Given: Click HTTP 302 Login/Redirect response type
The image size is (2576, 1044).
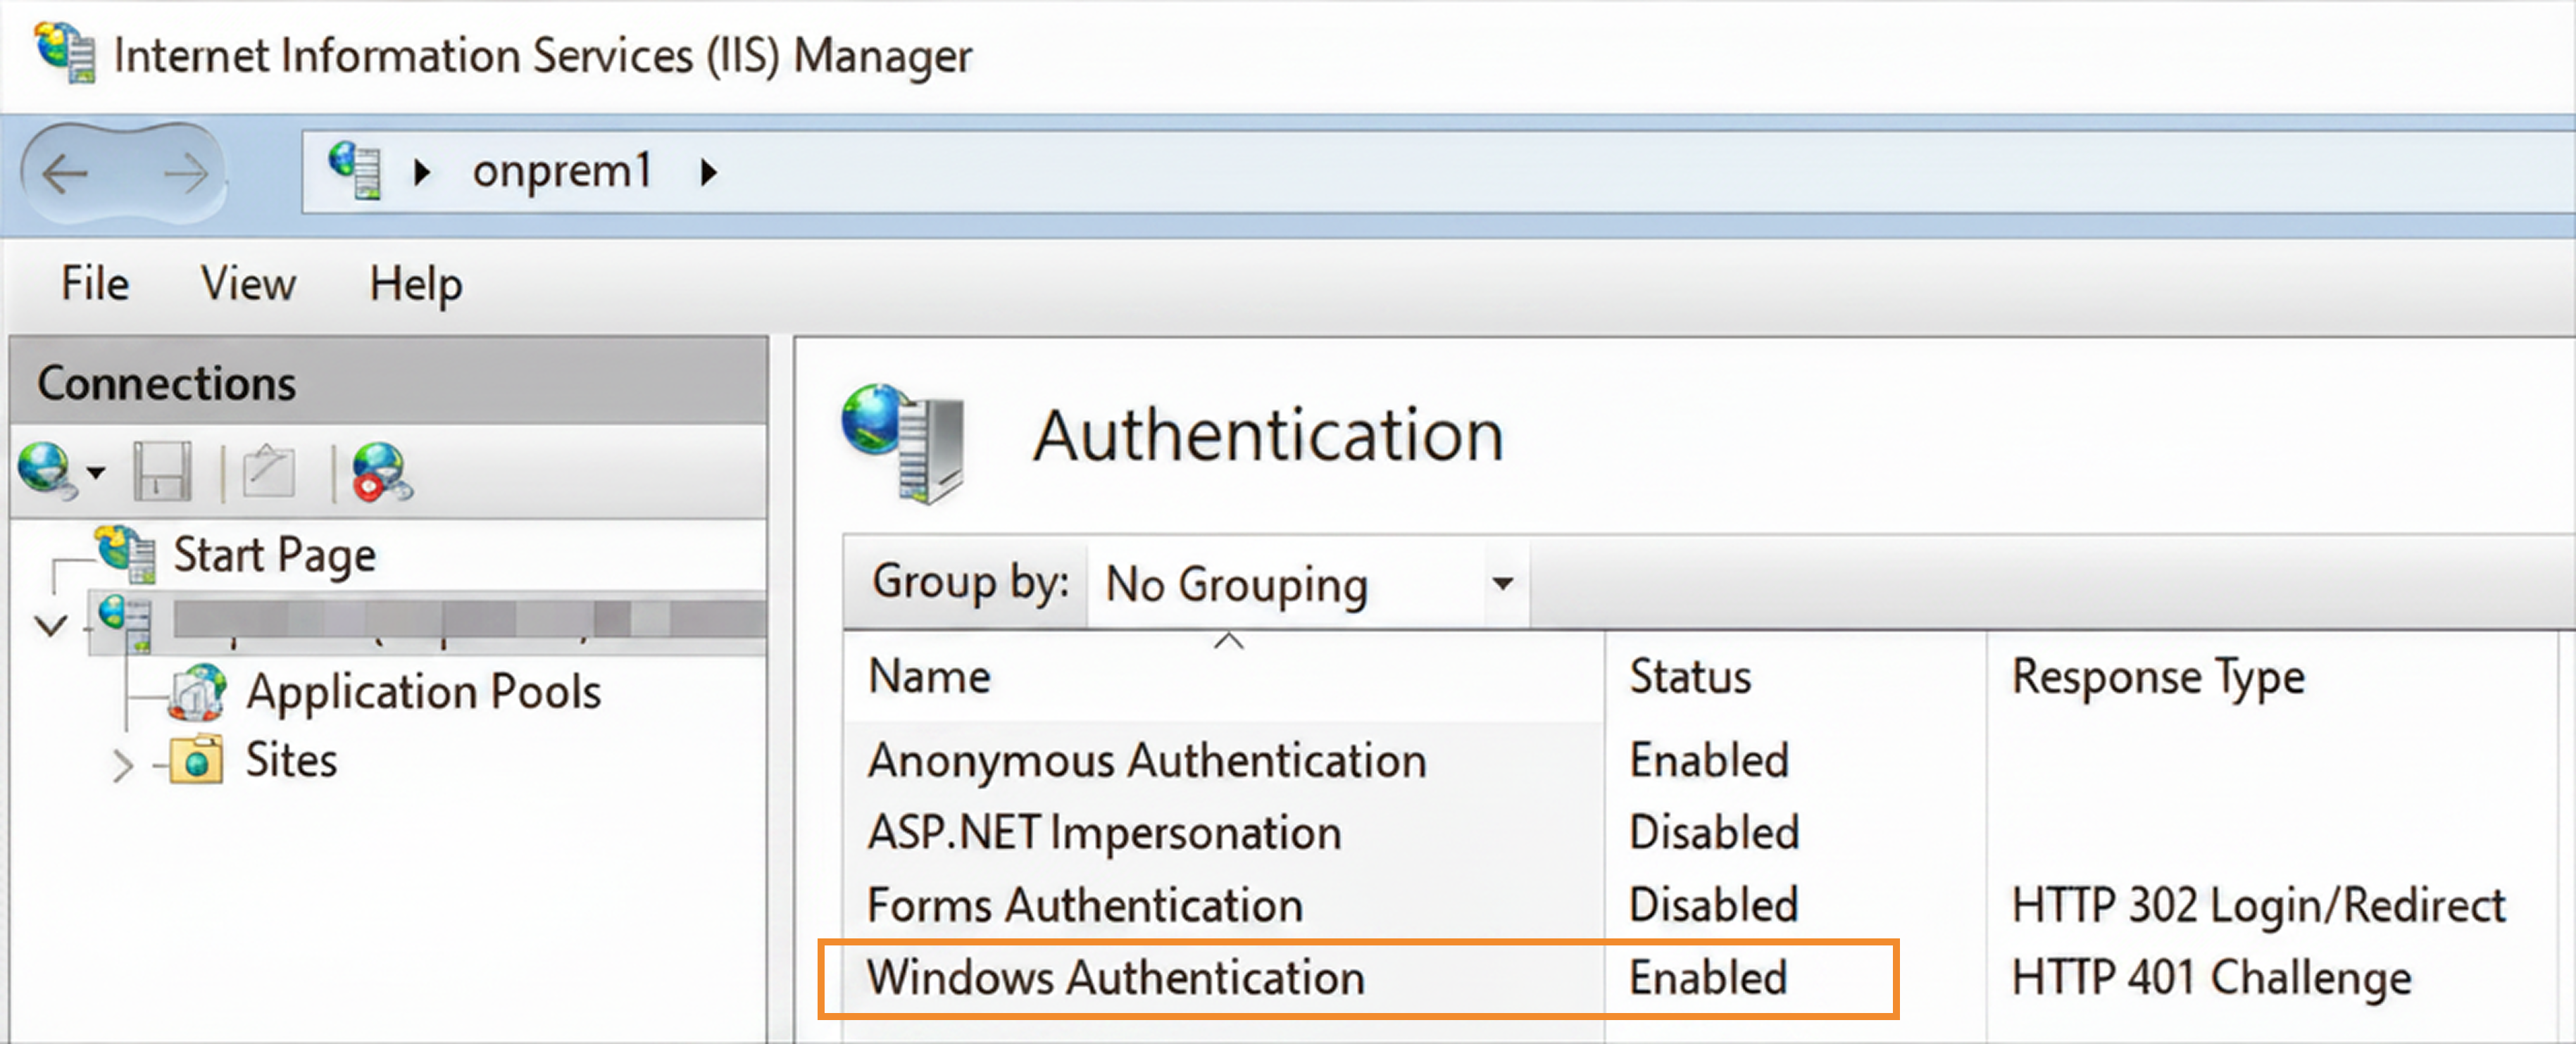Looking at the screenshot, I should tap(2259, 906).
